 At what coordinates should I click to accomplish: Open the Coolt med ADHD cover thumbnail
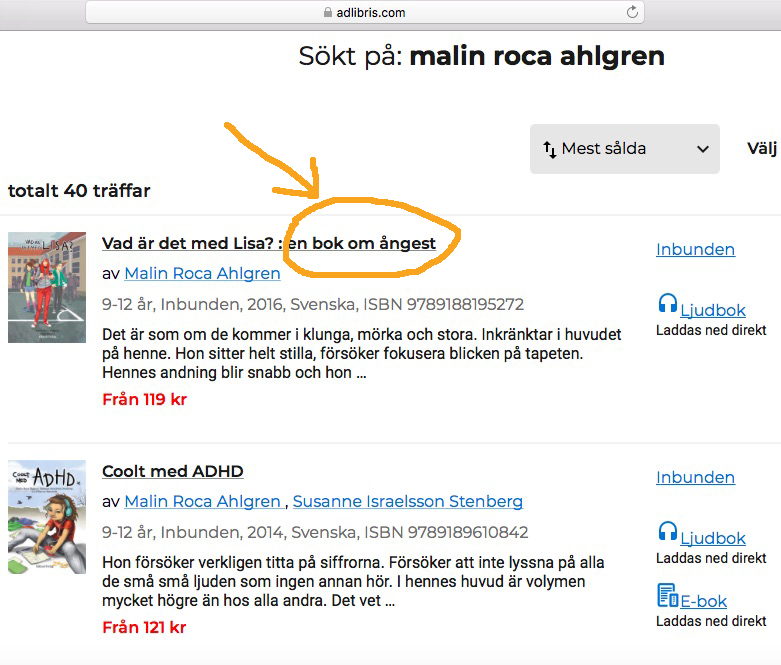click(x=47, y=517)
